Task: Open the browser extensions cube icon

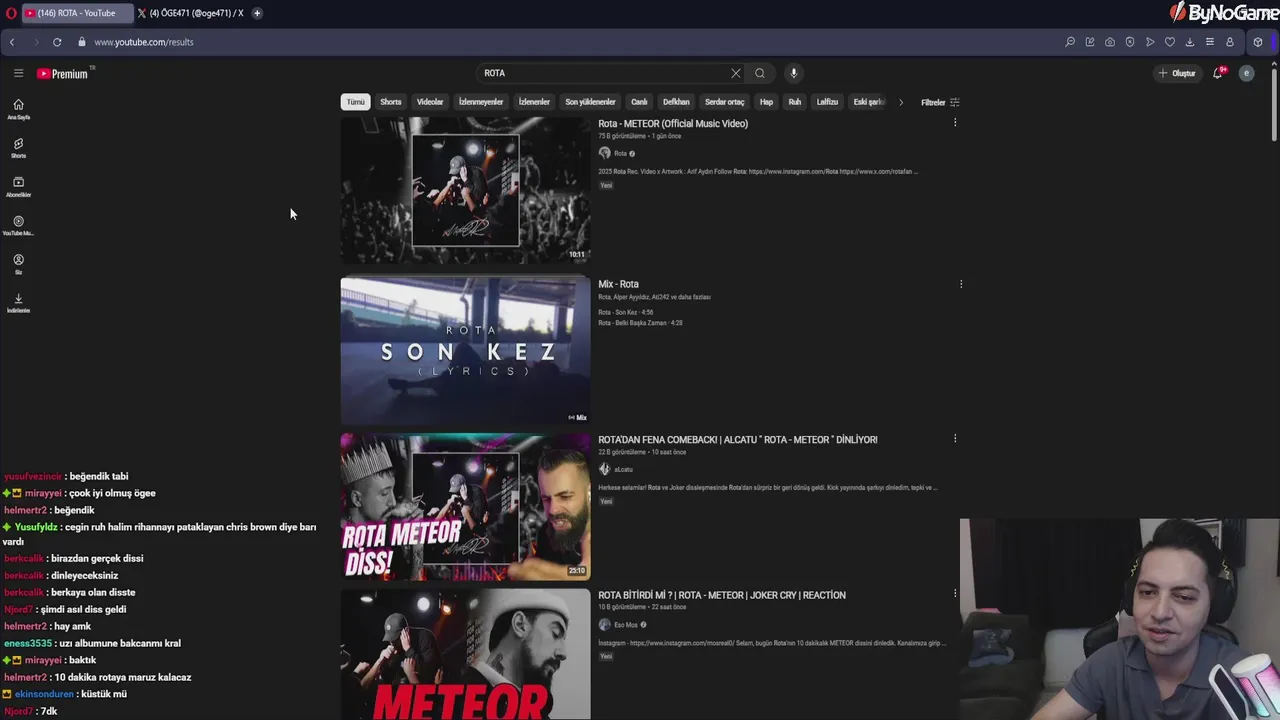Action: [1258, 42]
